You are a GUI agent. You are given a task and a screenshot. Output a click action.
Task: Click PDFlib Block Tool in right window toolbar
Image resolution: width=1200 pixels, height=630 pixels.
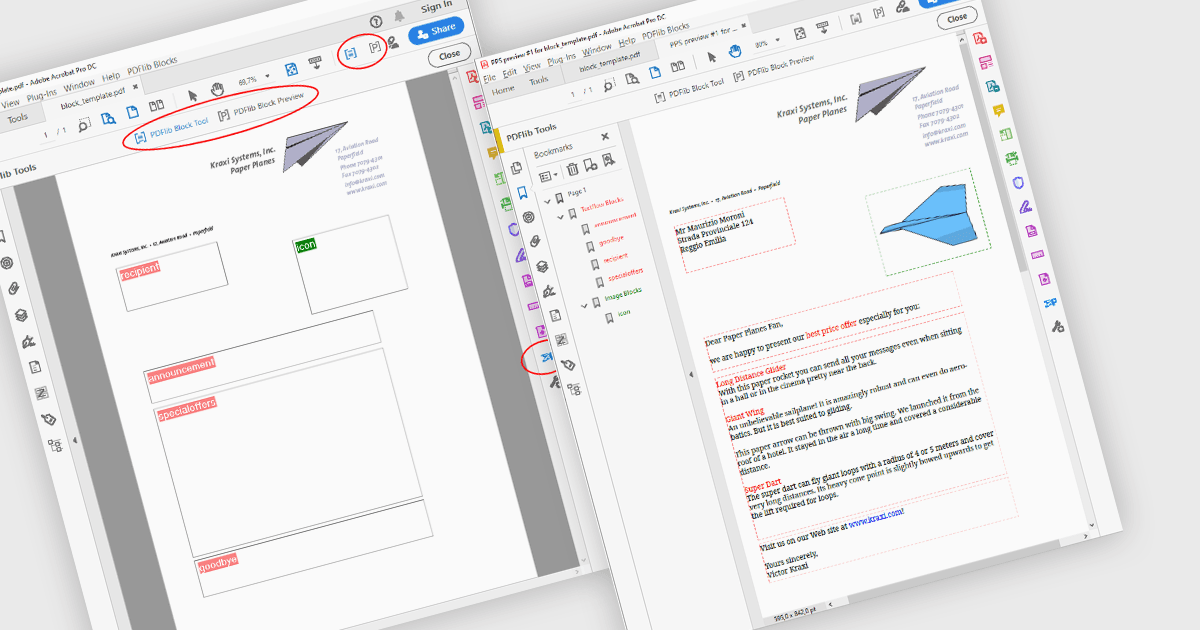point(688,88)
